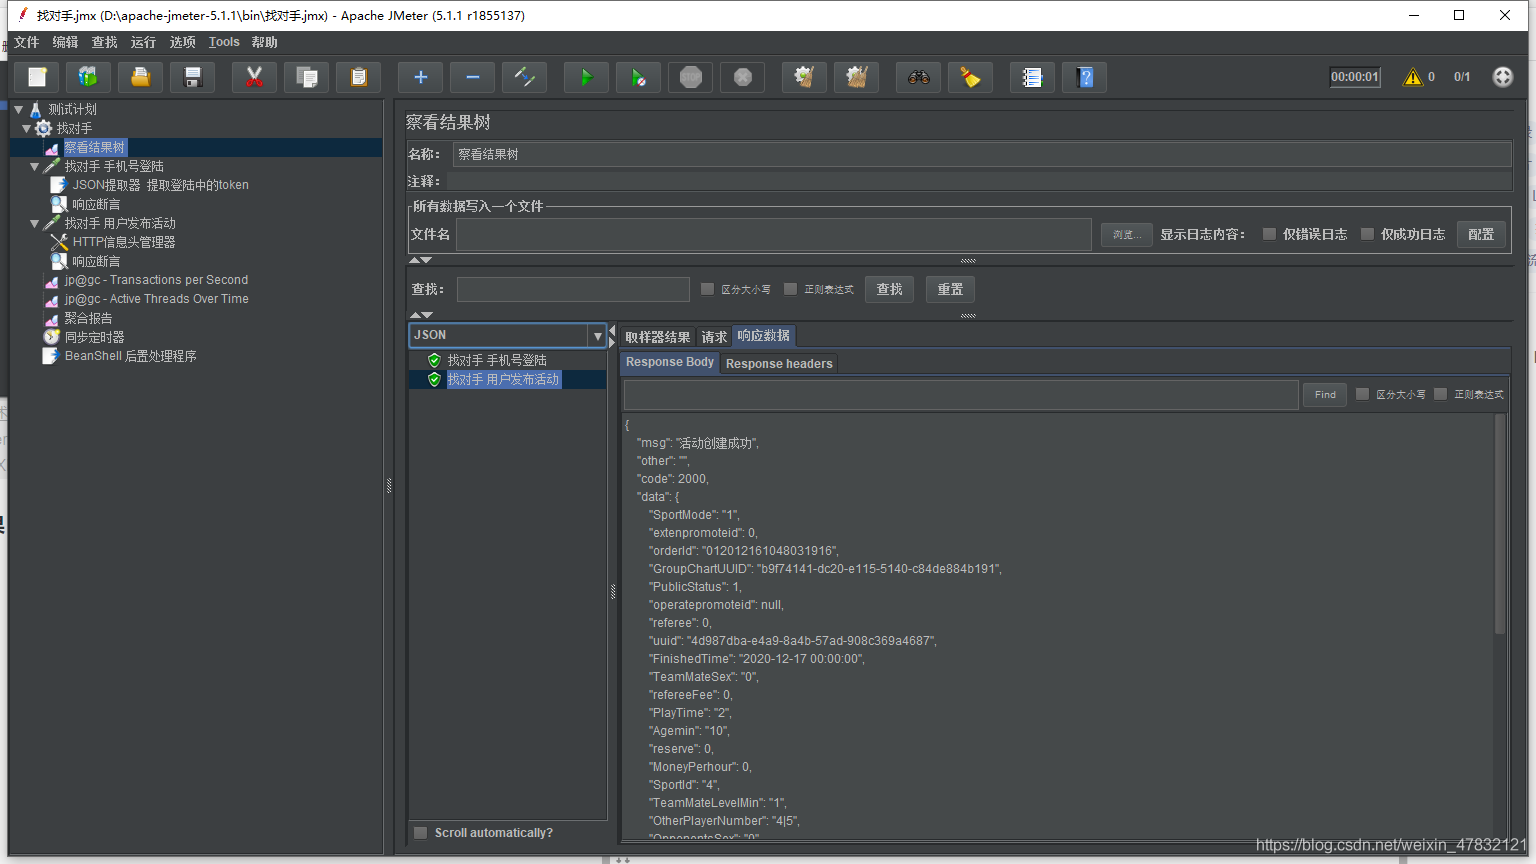Click the 配置 button
The height and width of the screenshot is (864, 1536).
(x=1481, y=234)
